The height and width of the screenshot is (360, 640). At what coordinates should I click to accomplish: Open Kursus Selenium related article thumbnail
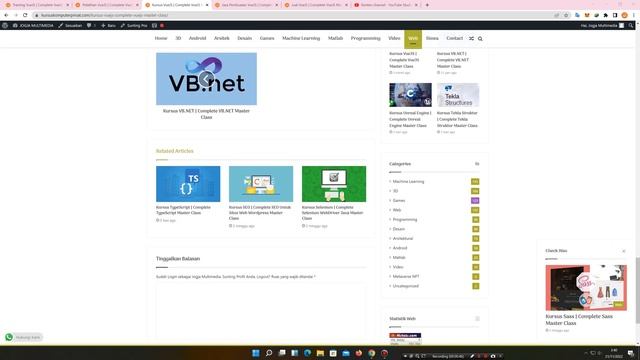334,184
